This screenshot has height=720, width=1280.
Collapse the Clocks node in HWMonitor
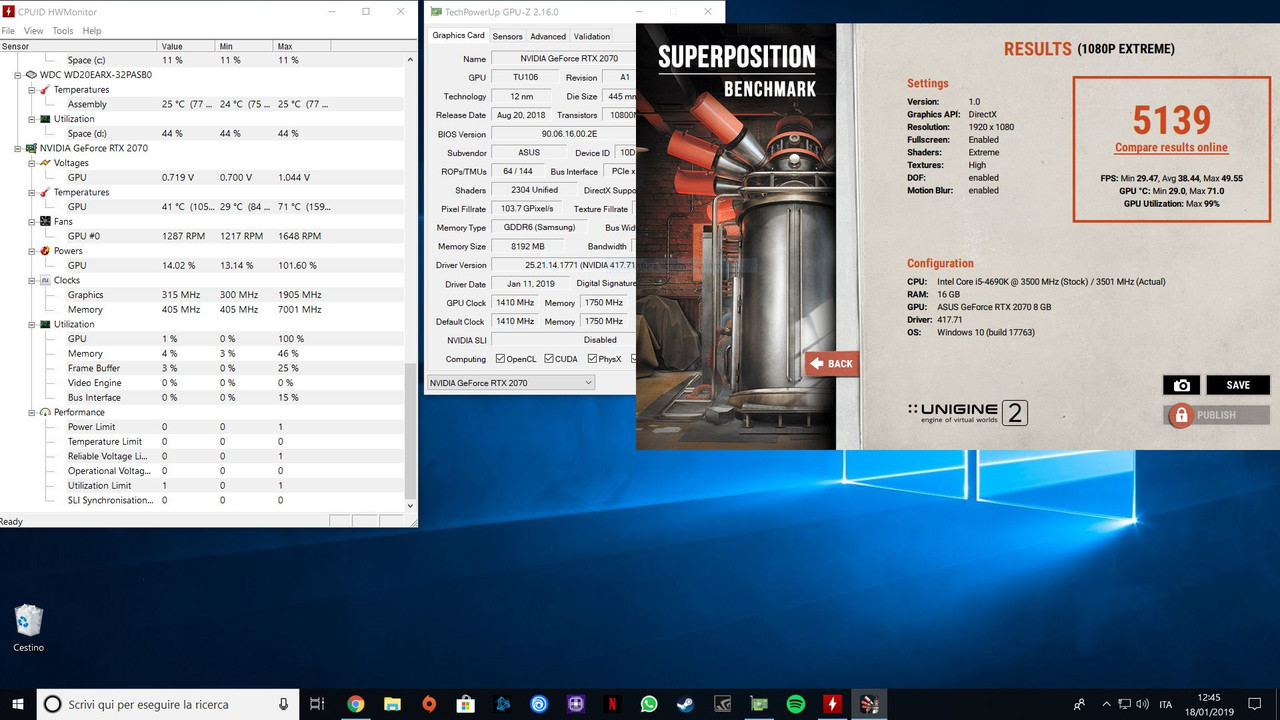32,280
